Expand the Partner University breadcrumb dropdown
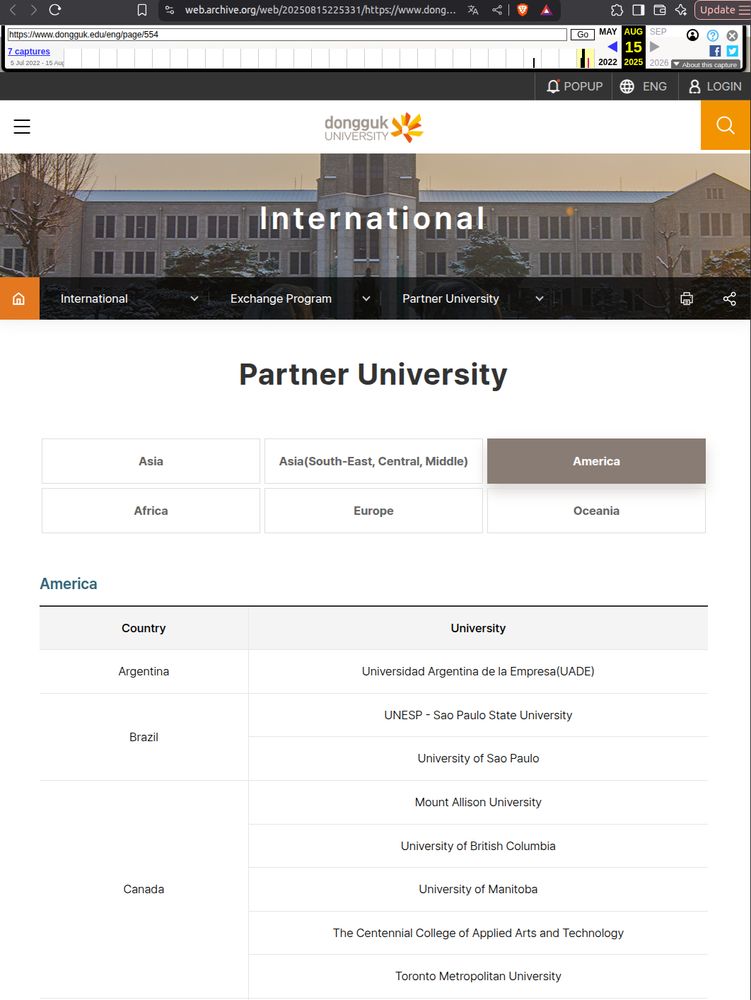Viewport: 751px width, 1000px height. click(x=473, y=298)
